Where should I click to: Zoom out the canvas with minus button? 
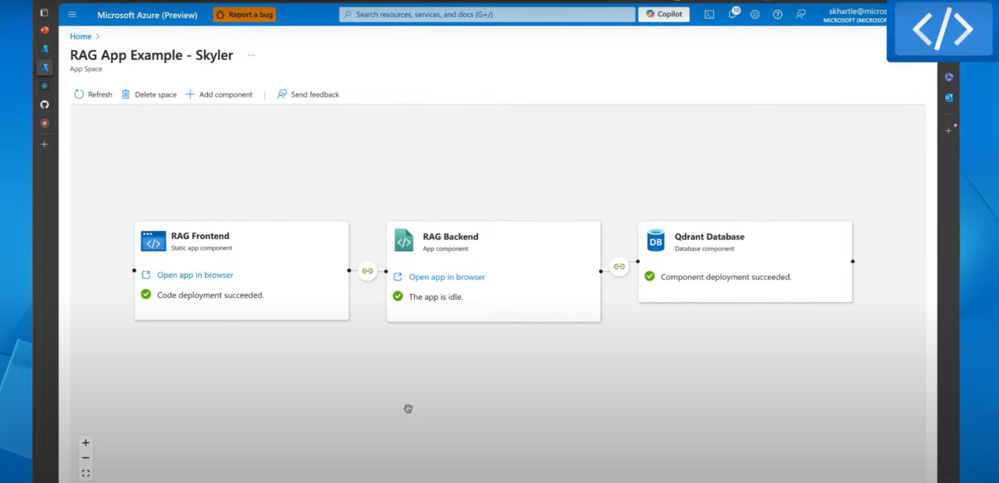coord(86,458)
